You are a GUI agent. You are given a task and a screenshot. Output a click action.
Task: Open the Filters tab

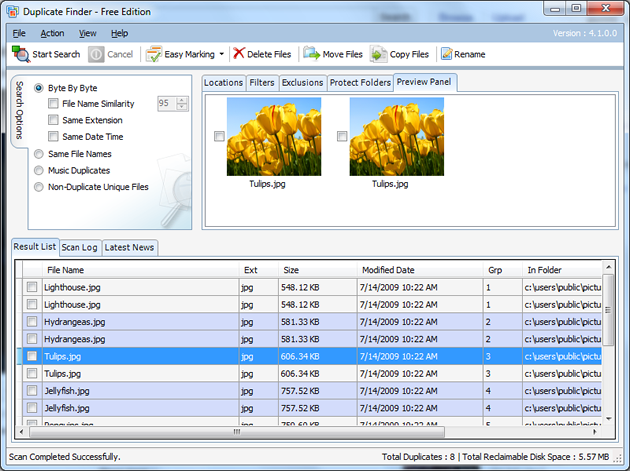pos(262,82)
